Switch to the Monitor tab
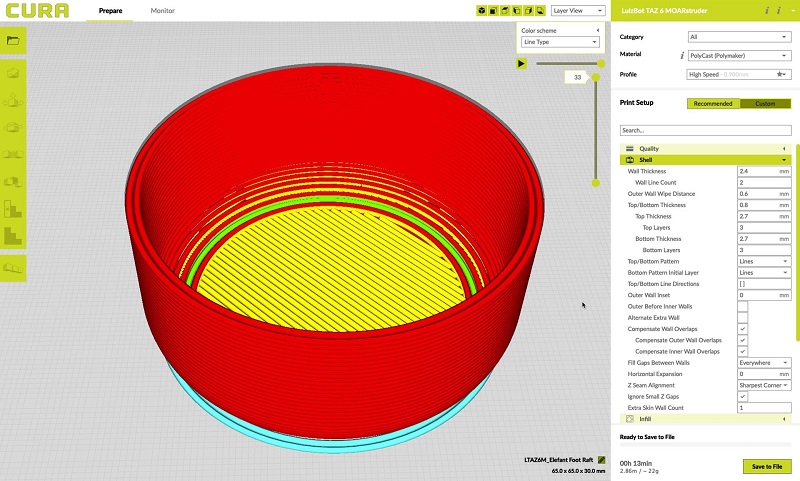This screenshot has height=481, width=800. point(162,11)
